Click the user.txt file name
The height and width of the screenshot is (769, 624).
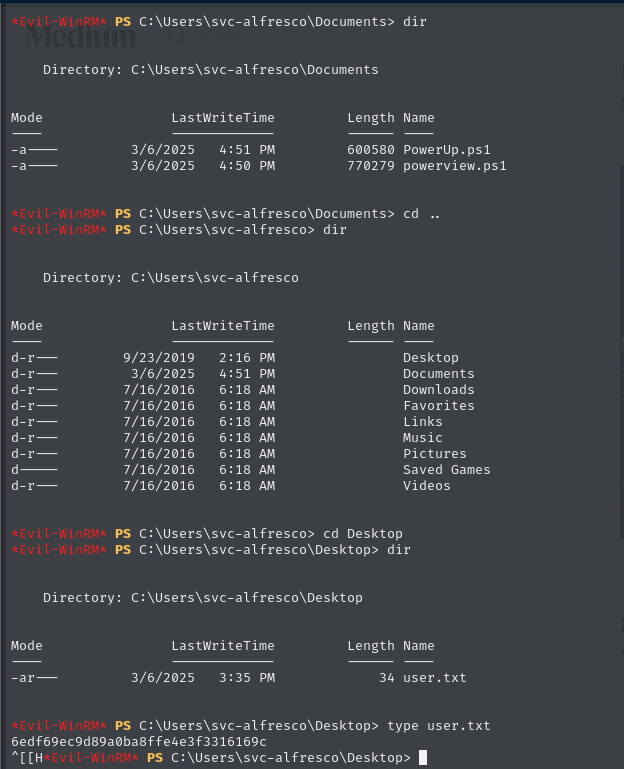[435, 678]
